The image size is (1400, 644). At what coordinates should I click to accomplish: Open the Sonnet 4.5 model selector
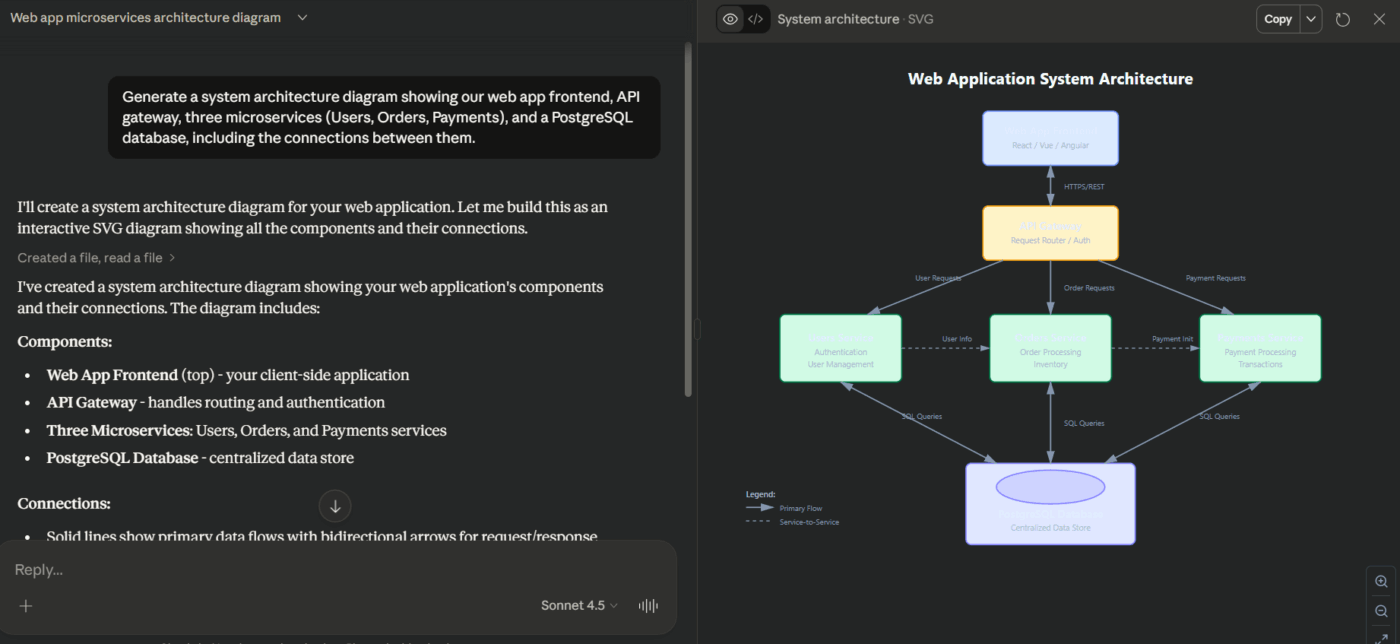(x=579, y=605)
